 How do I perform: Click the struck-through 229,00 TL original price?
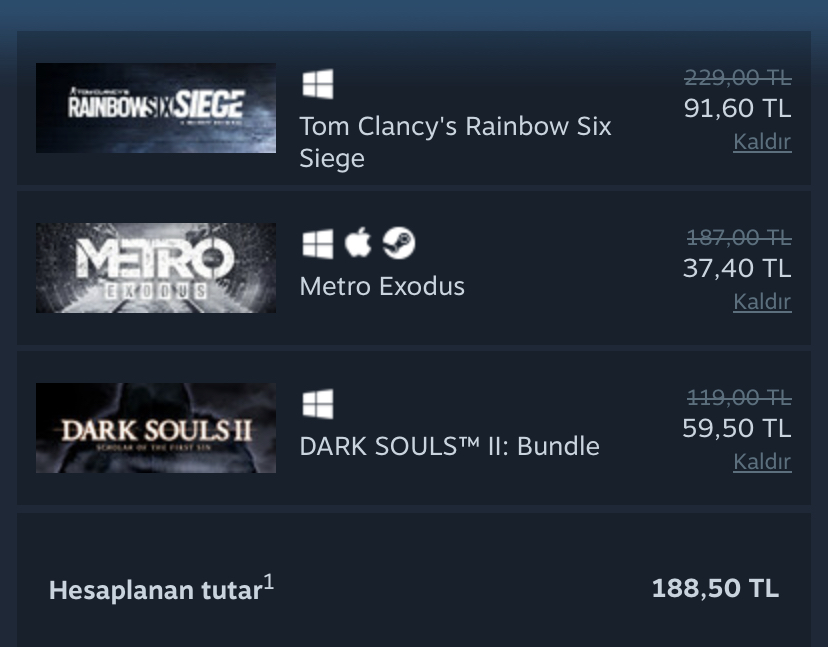click(x=737, y=77)
